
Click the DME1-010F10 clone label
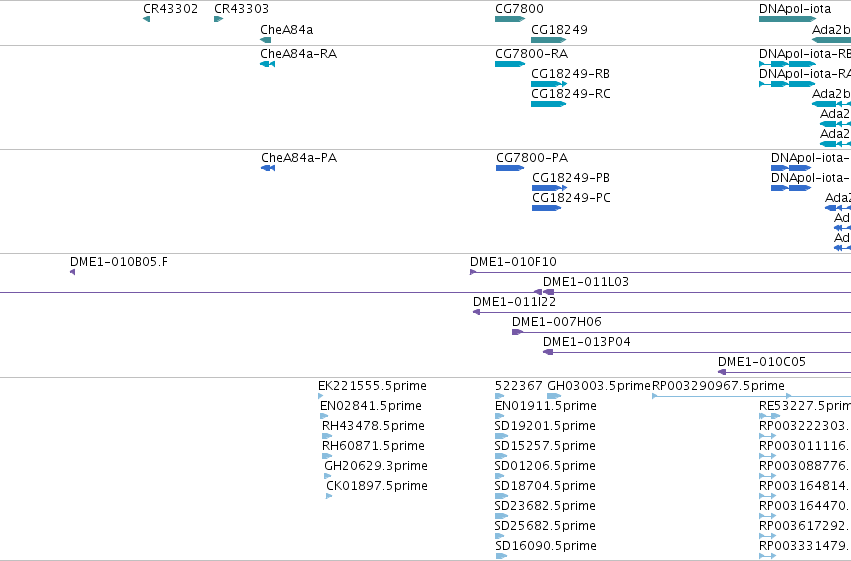pos(513,262)
